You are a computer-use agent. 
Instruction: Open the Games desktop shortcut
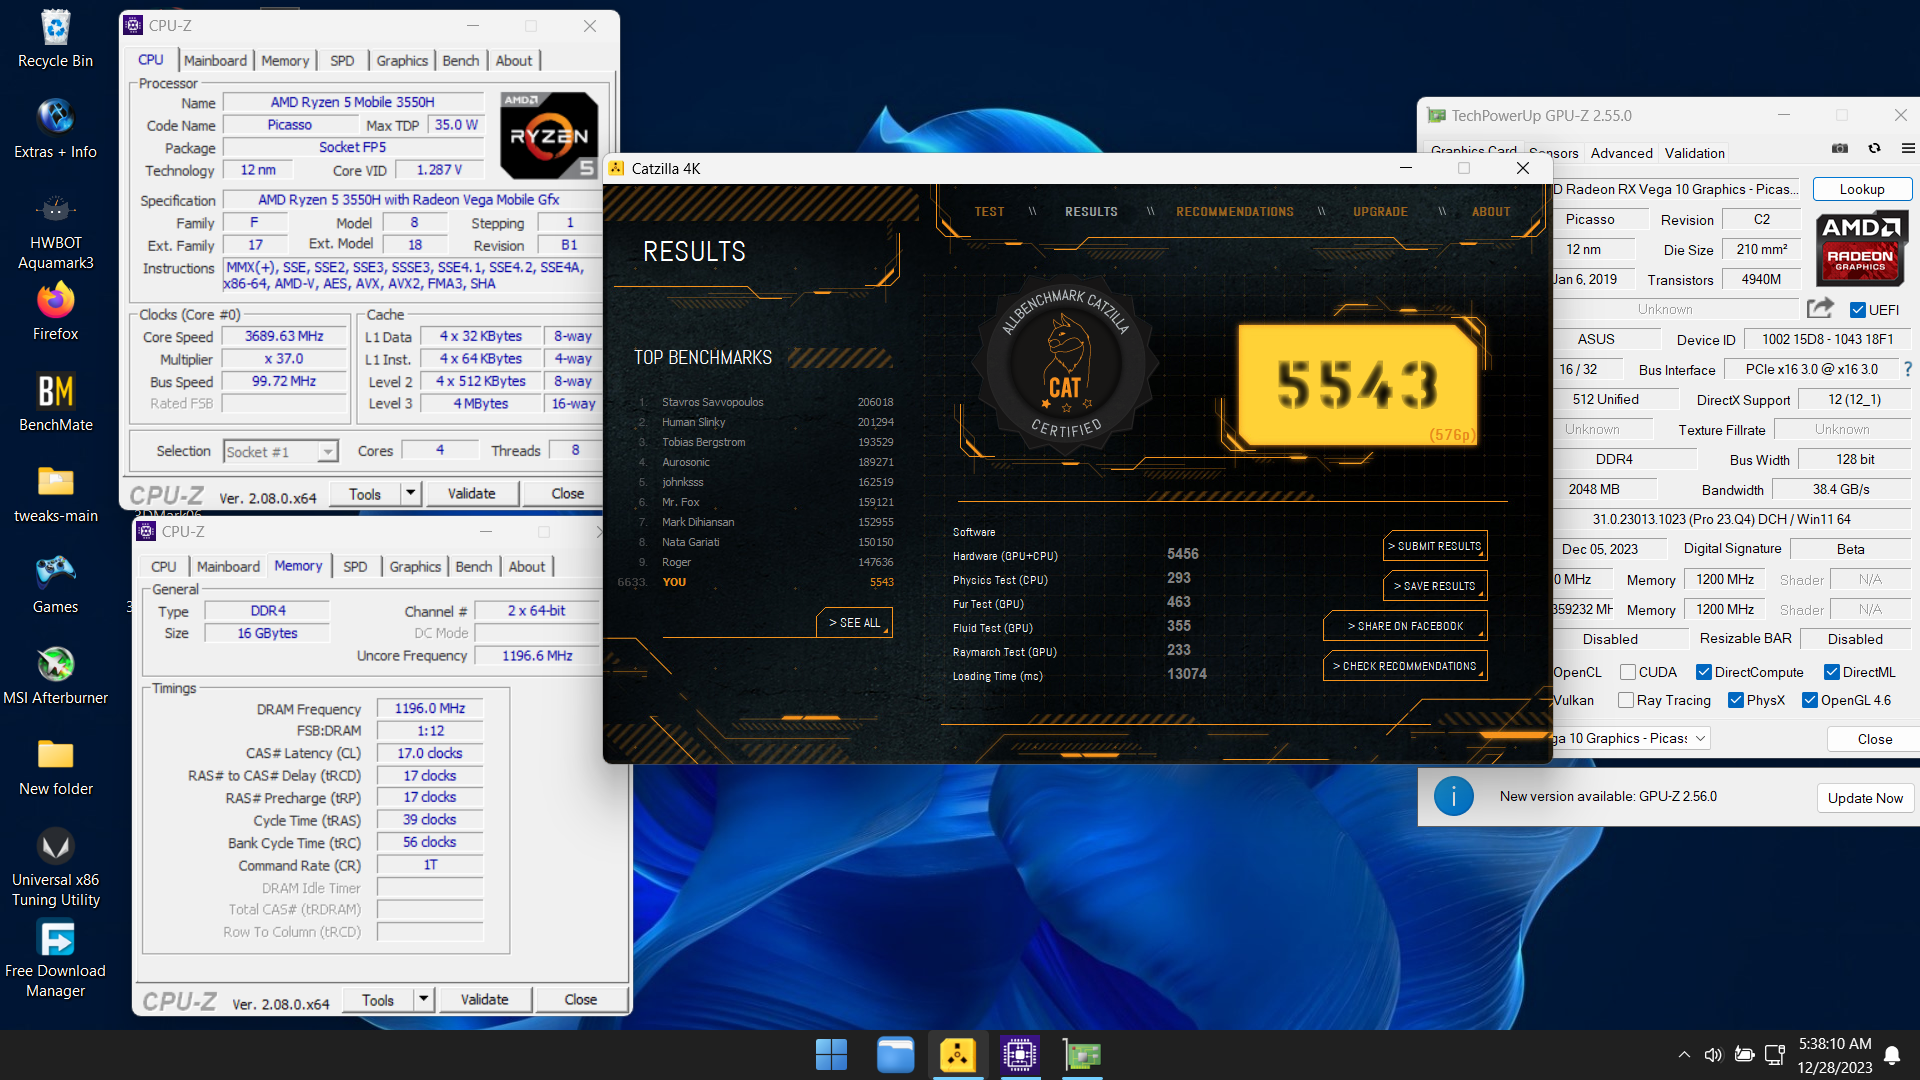(55, 585)
